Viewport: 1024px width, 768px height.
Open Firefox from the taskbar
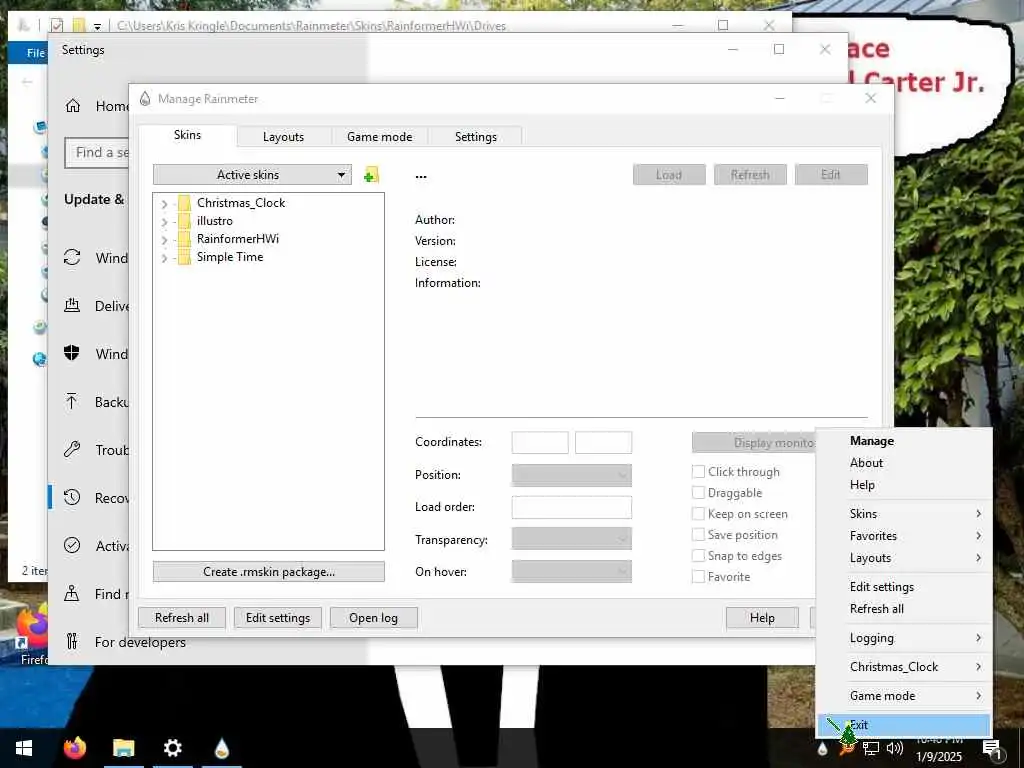75,748
